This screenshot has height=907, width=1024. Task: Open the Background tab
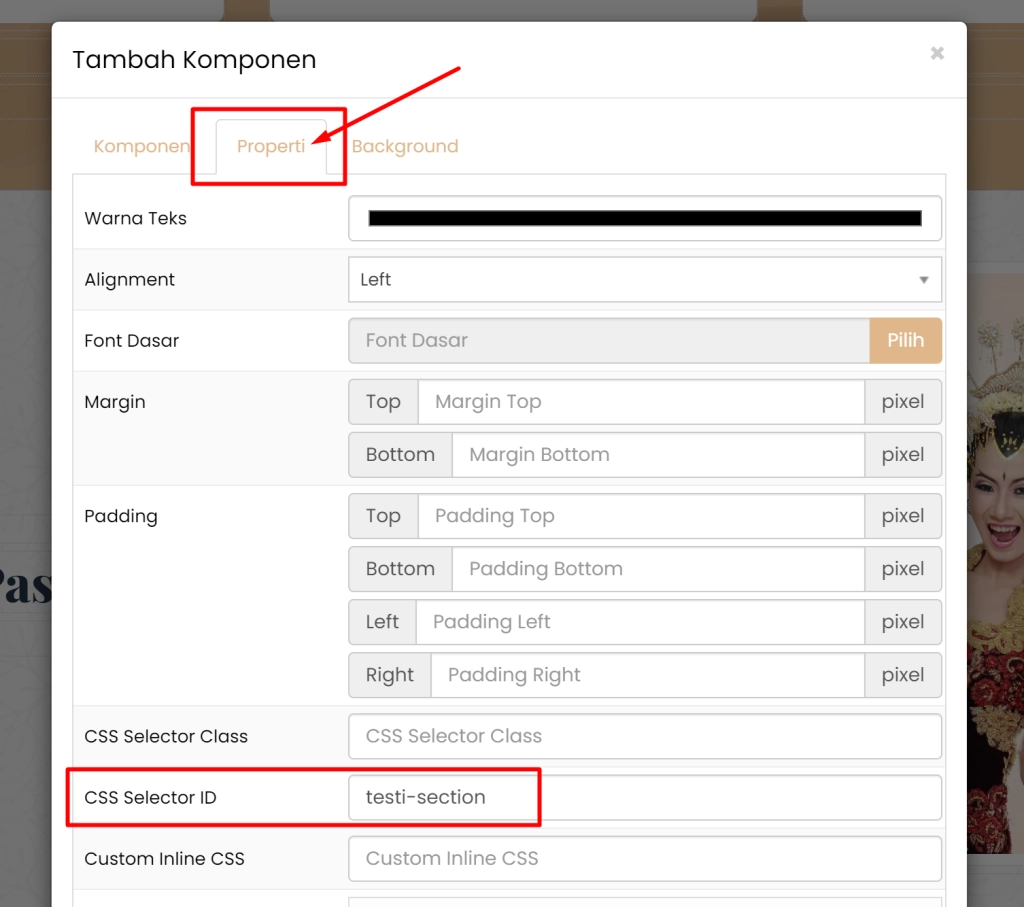tap(404, 146)
